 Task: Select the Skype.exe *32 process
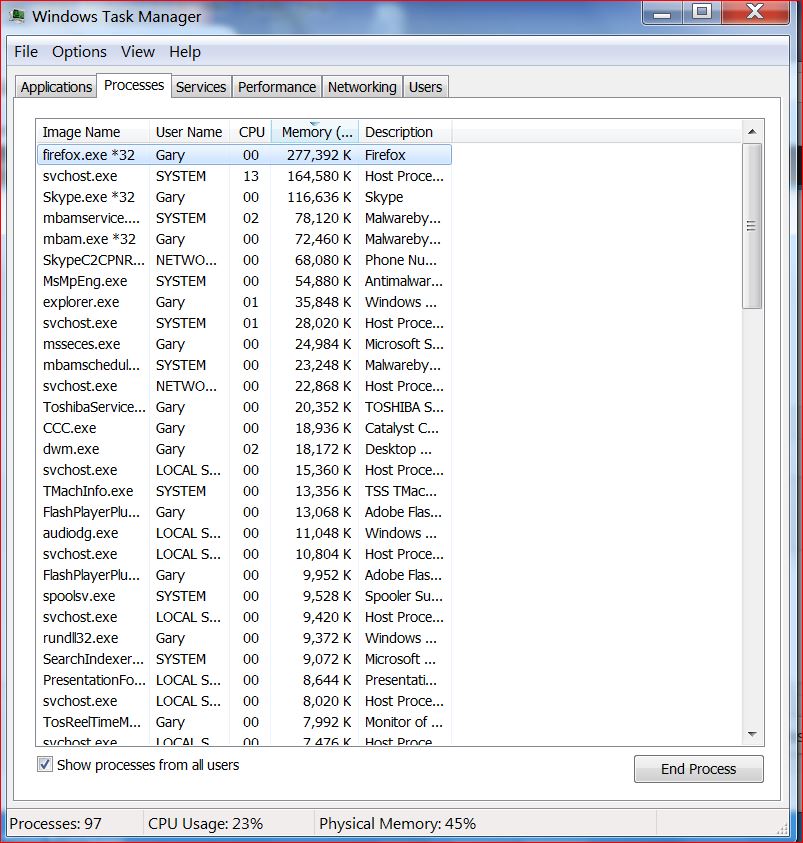244,197
